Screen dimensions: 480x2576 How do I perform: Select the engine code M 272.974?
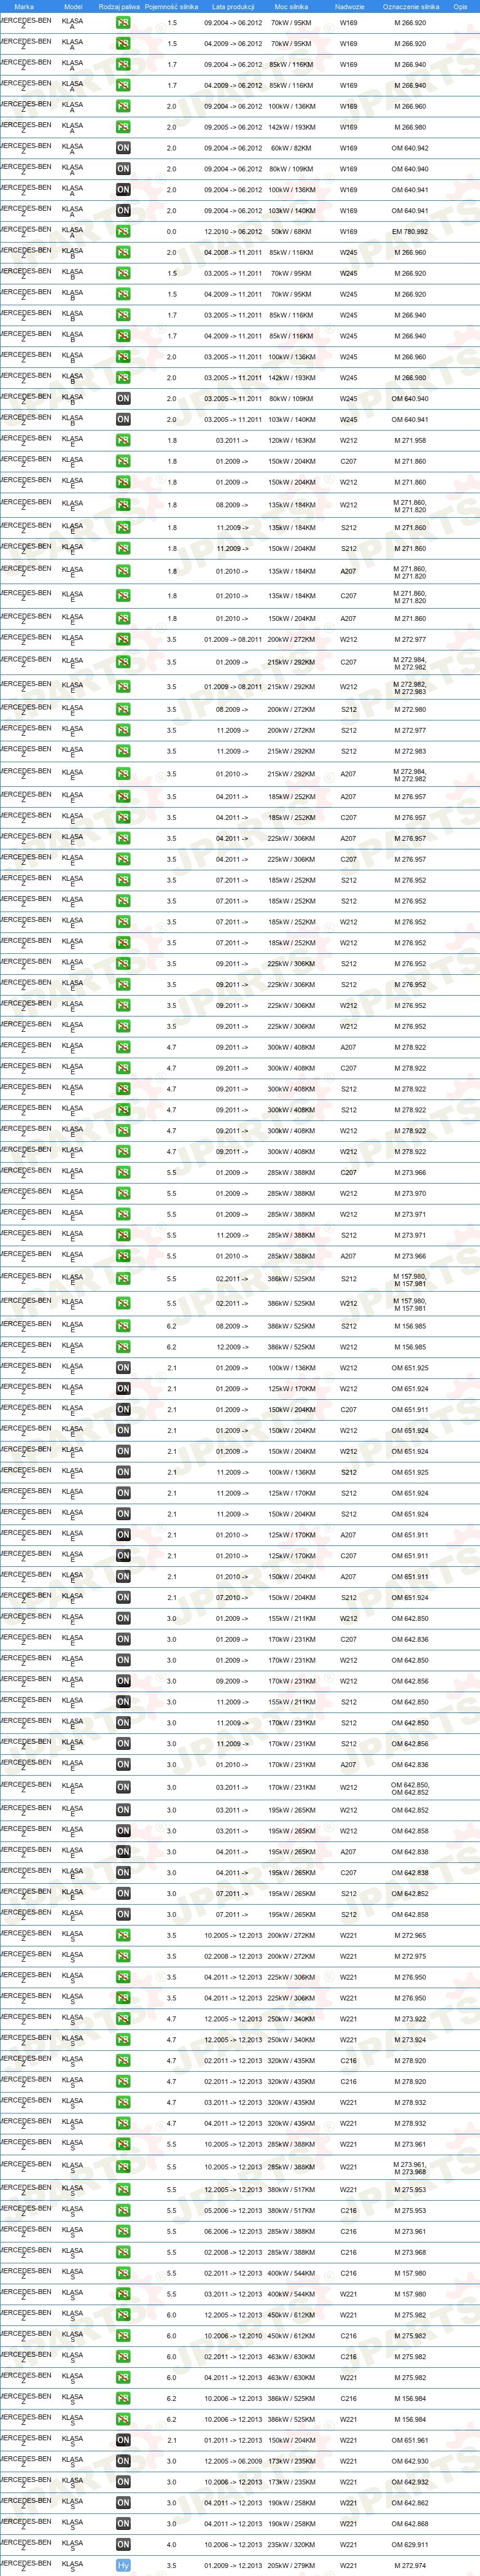point(410,2565)
